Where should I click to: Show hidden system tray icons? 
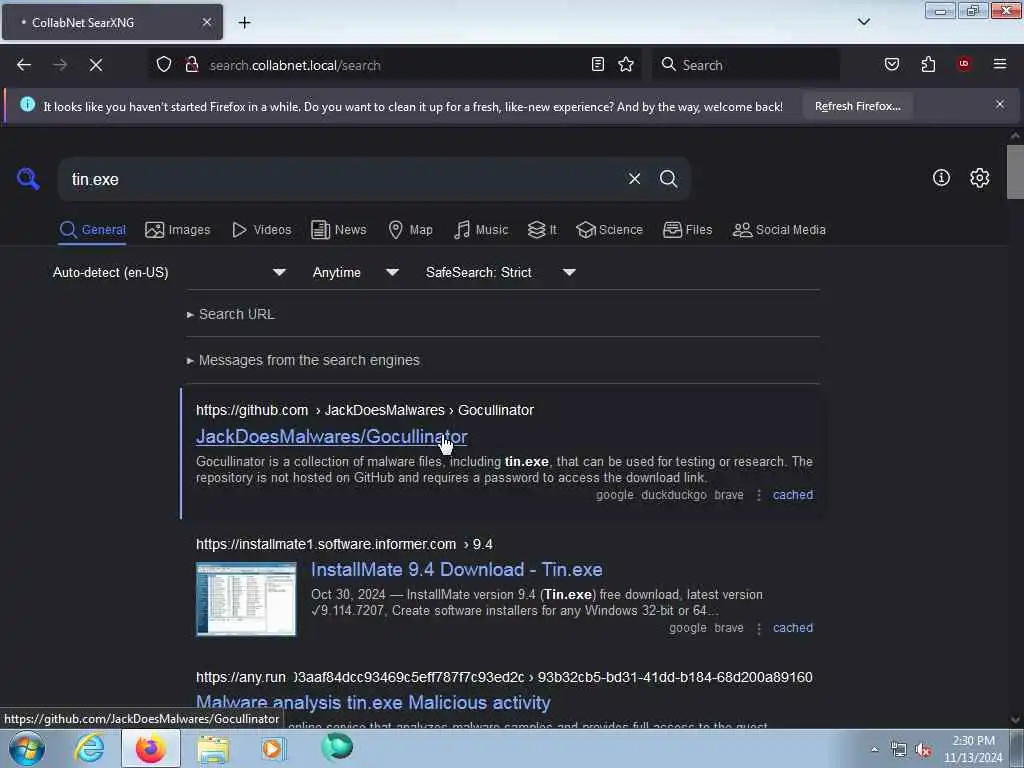(874, 750)
